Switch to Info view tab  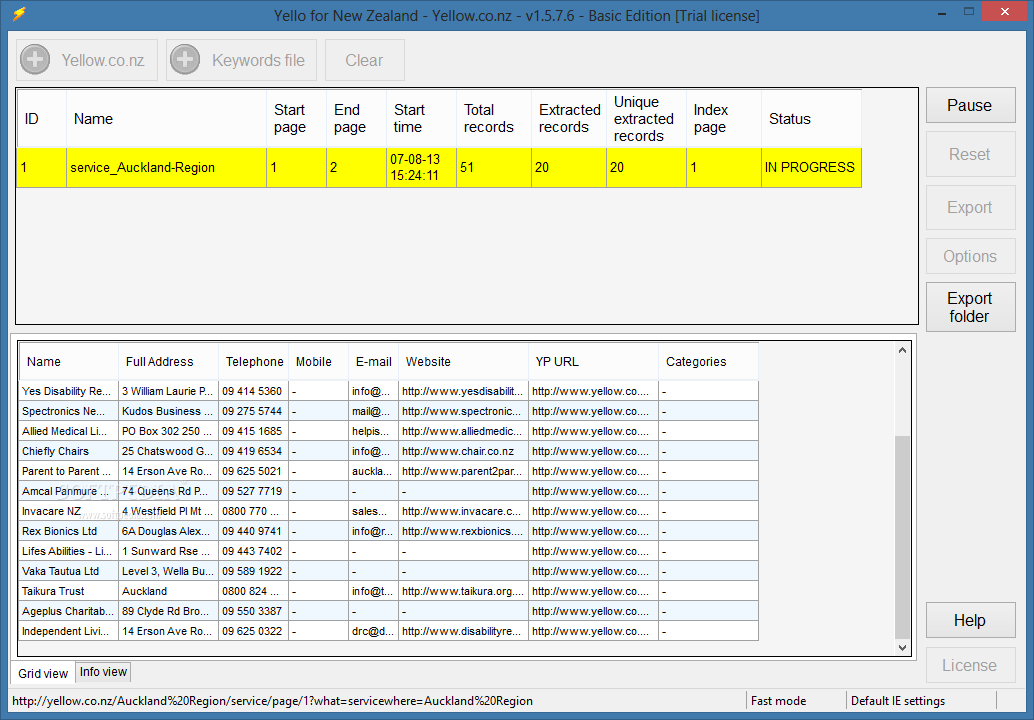[x=104, y=672]
